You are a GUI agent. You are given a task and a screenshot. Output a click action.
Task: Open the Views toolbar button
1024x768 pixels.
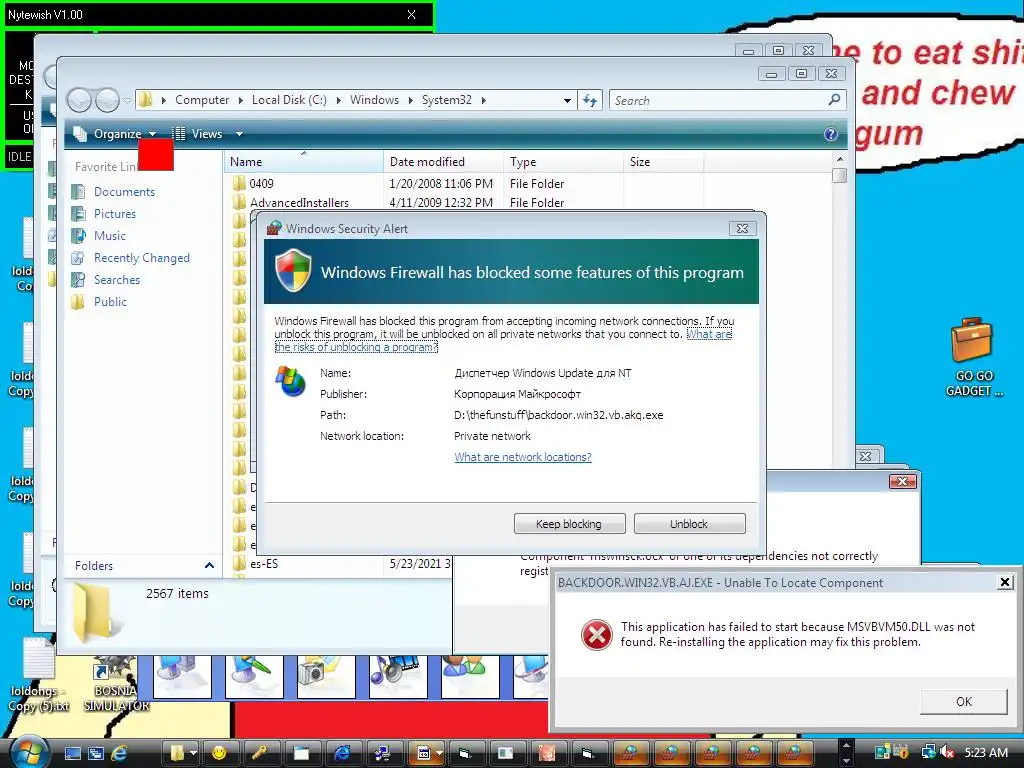tap(198, 134)
